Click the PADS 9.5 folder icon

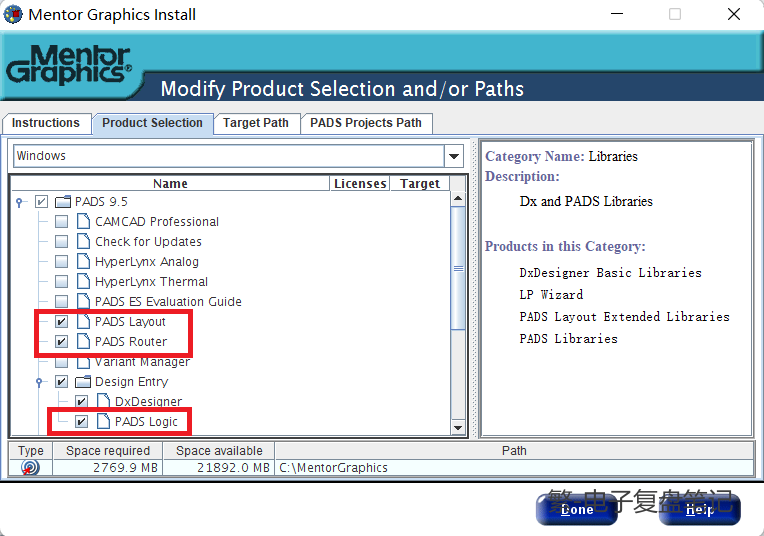point(63,201)
